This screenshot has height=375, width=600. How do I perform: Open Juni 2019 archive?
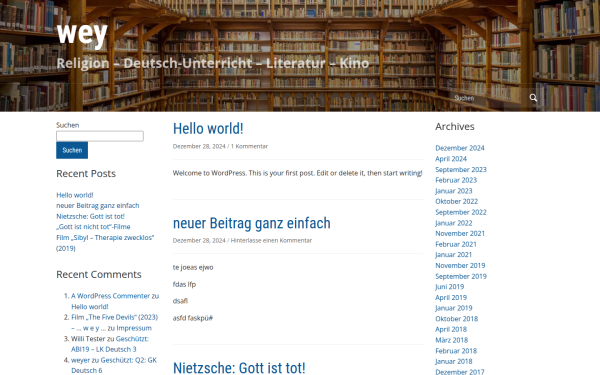[x=450, y=287]
